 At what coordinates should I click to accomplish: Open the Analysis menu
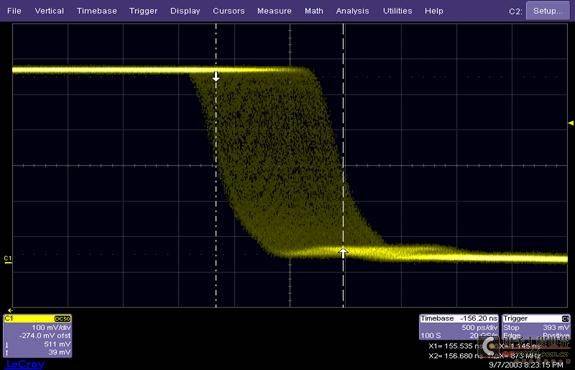[x=352, y=11]
